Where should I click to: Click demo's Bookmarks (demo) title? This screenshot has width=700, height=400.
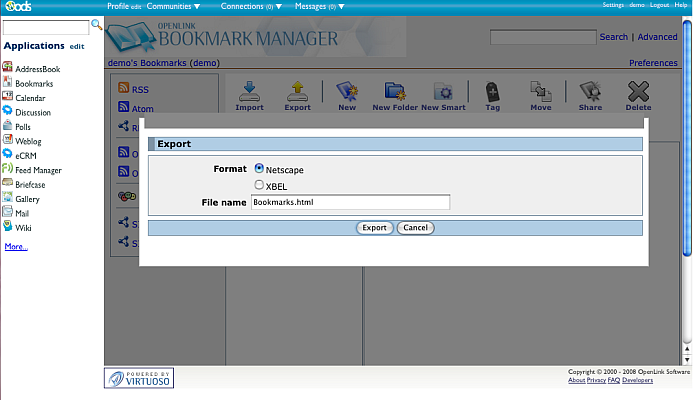tap(163, 63)
